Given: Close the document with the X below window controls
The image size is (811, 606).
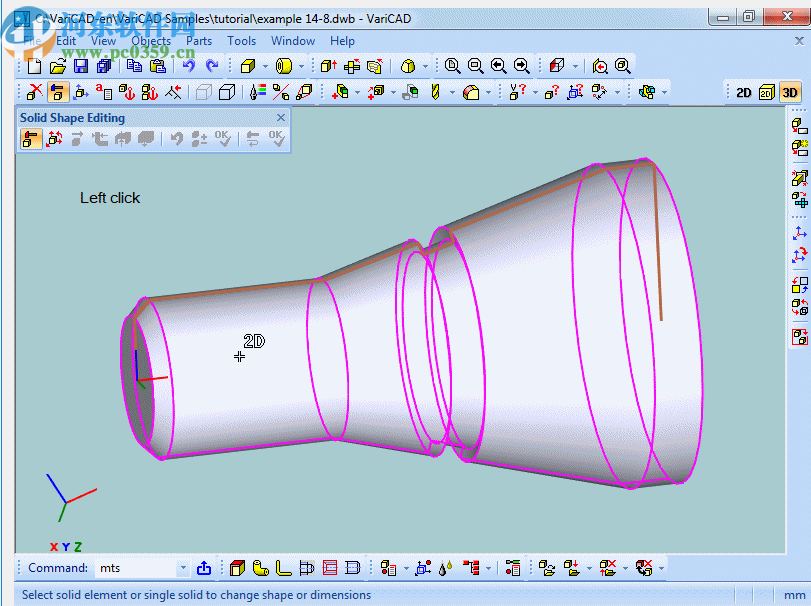Looking at the screenshot, I should pos(799,41).
